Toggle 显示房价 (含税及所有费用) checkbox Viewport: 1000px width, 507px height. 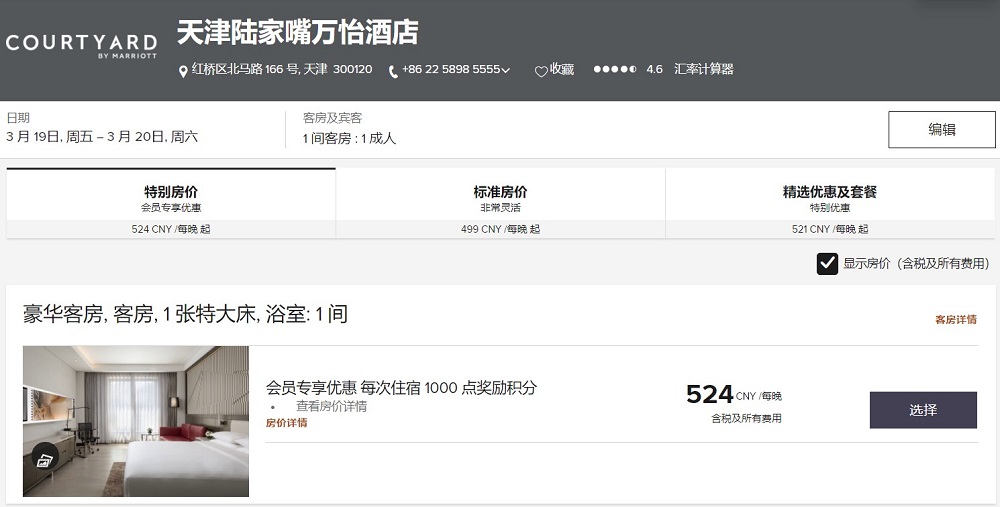827,263
